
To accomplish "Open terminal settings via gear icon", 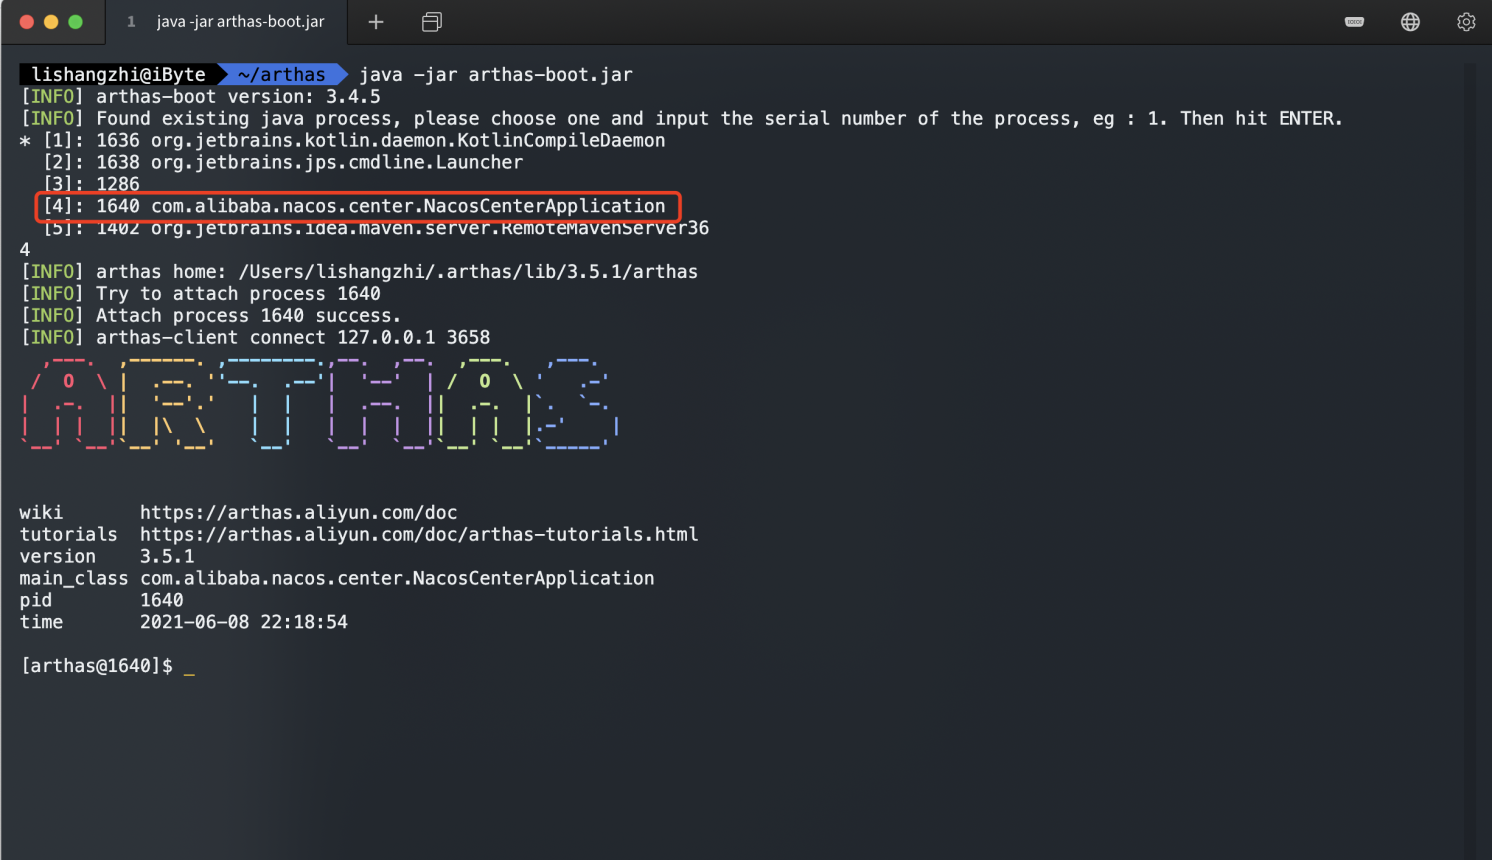I will [x=1466, y=22].
